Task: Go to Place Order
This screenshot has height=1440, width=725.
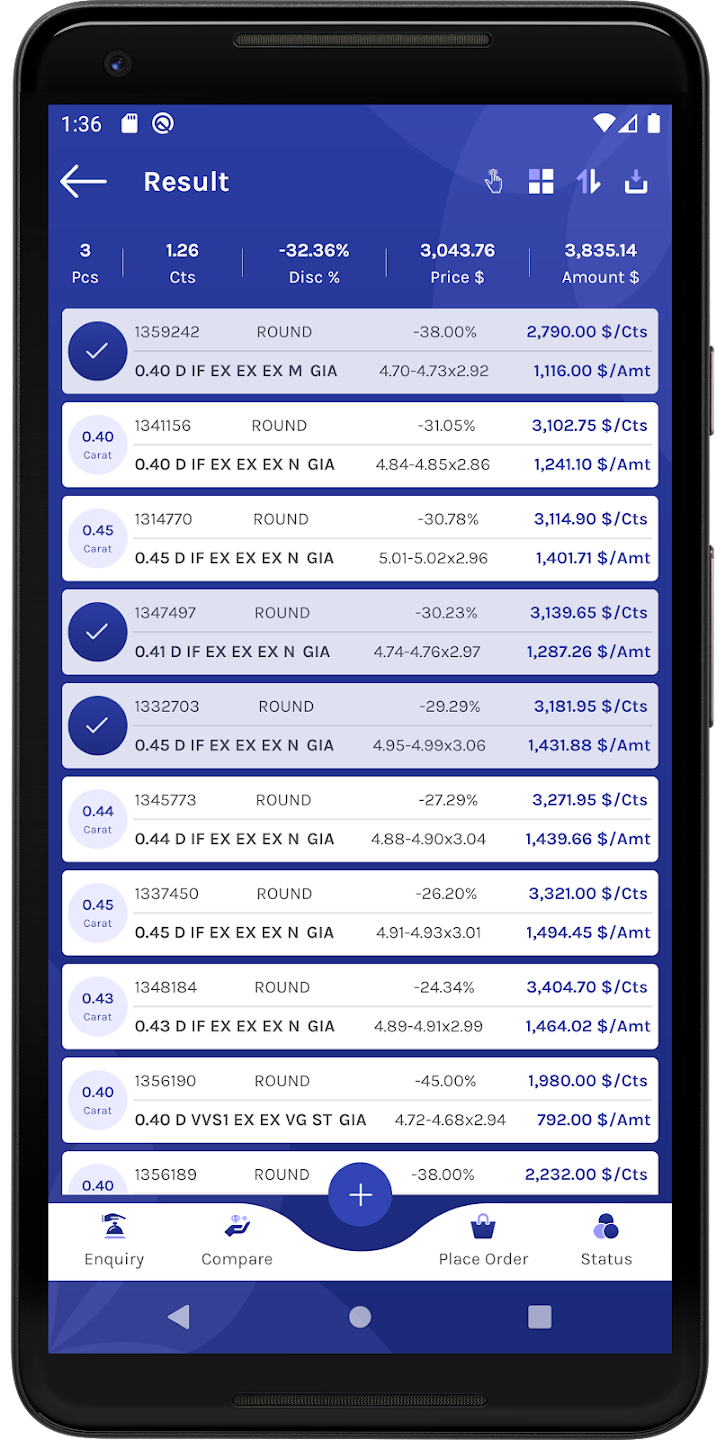Action: [483, 1241]
